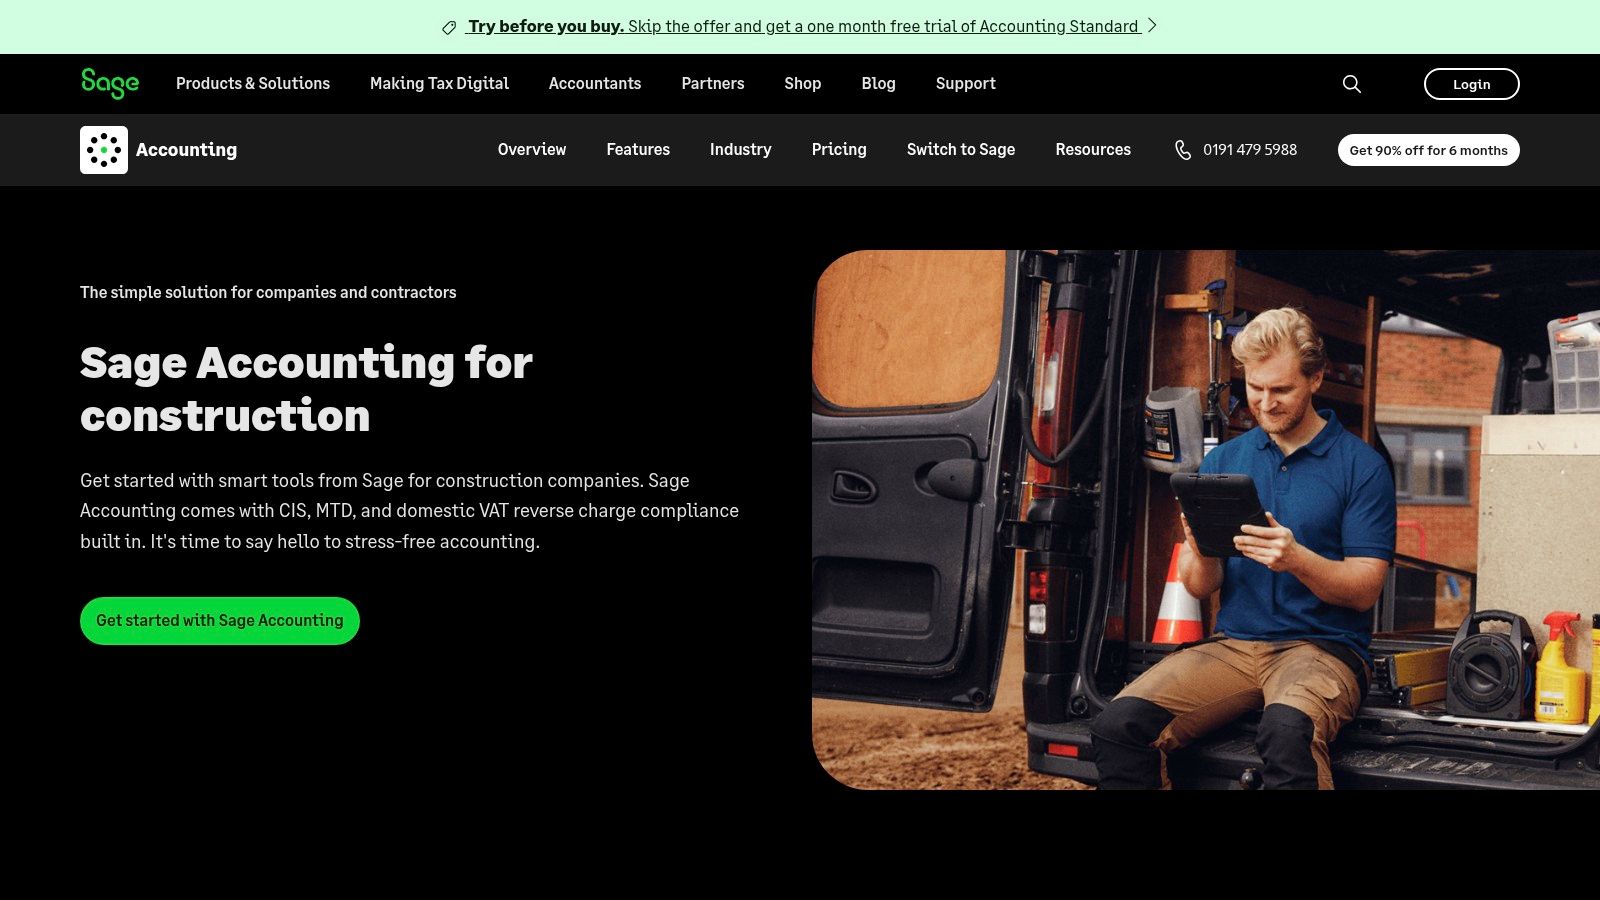This screenshot has height=900, width=1600.
Task: Select the Overview tab in the Accounting bar
Action: tap(532, 149)
